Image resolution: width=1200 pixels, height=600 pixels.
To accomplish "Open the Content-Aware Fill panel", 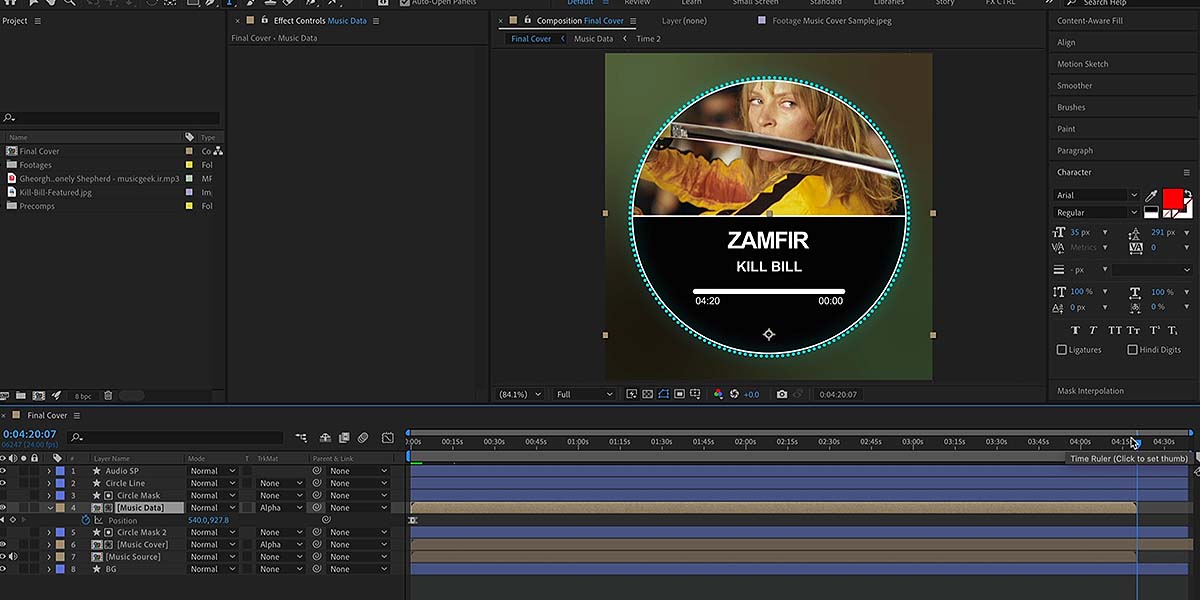I will tap(1090, 21).
